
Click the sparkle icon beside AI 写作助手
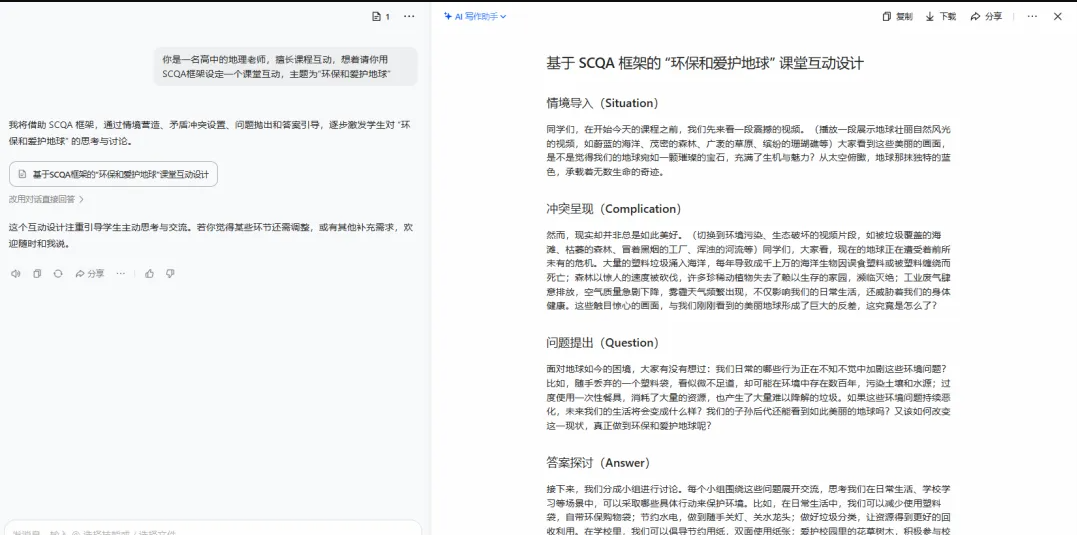tap(448, 16)
